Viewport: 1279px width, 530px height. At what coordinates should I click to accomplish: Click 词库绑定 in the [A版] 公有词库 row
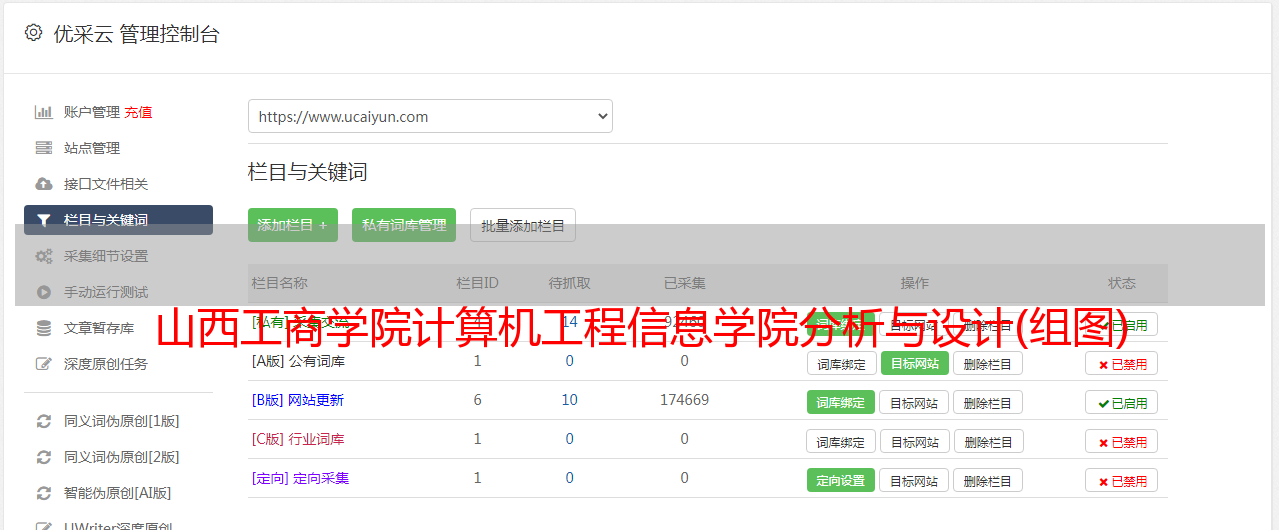841,363
